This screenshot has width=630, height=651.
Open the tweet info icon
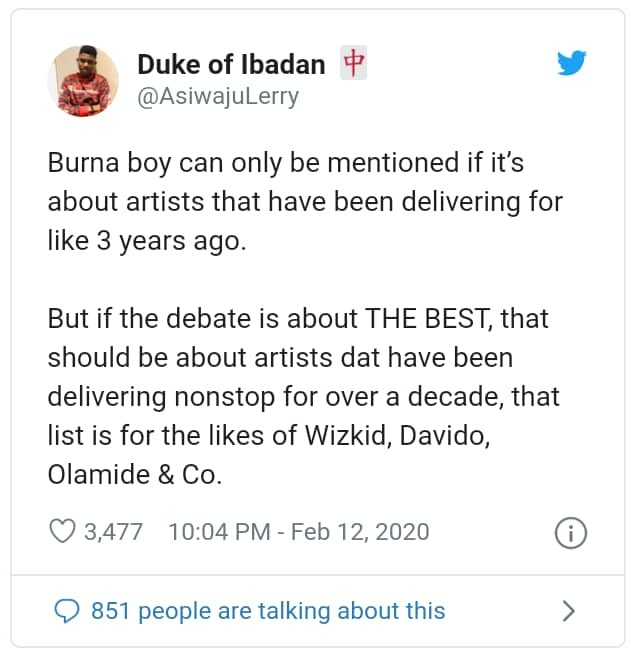pyautogui.click(x=569, y=533)
